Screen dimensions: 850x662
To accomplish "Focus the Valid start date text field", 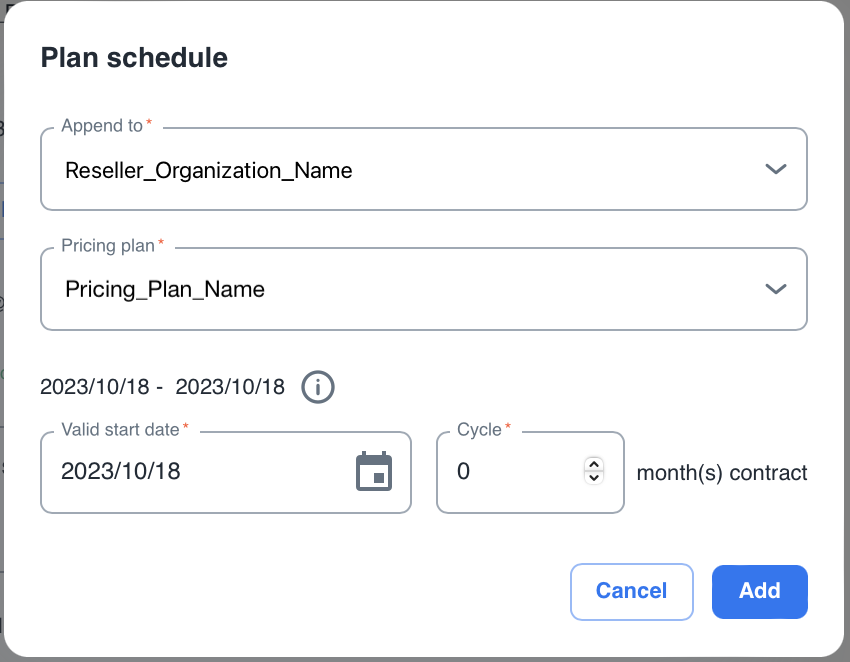I will pos(190,472).
